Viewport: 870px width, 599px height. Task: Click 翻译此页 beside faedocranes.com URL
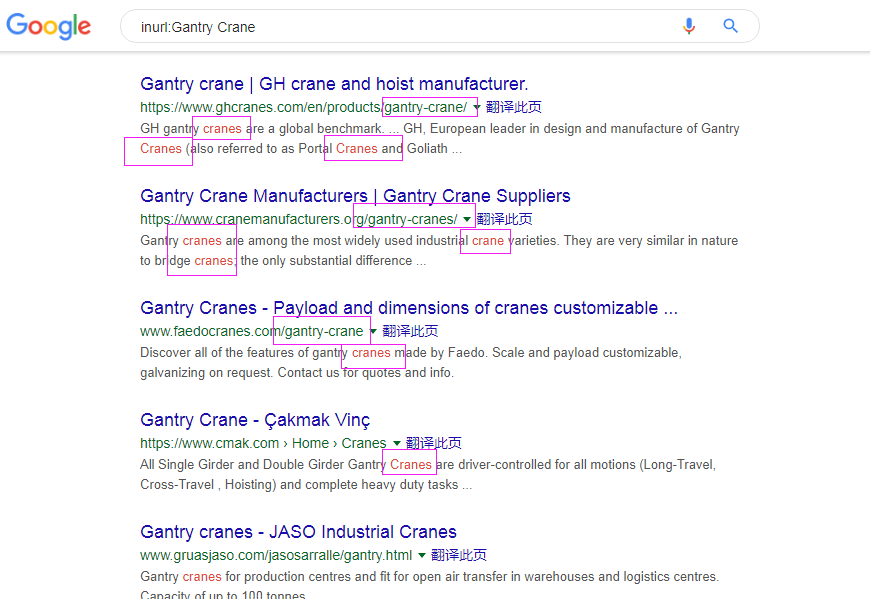tap(410, 331)
